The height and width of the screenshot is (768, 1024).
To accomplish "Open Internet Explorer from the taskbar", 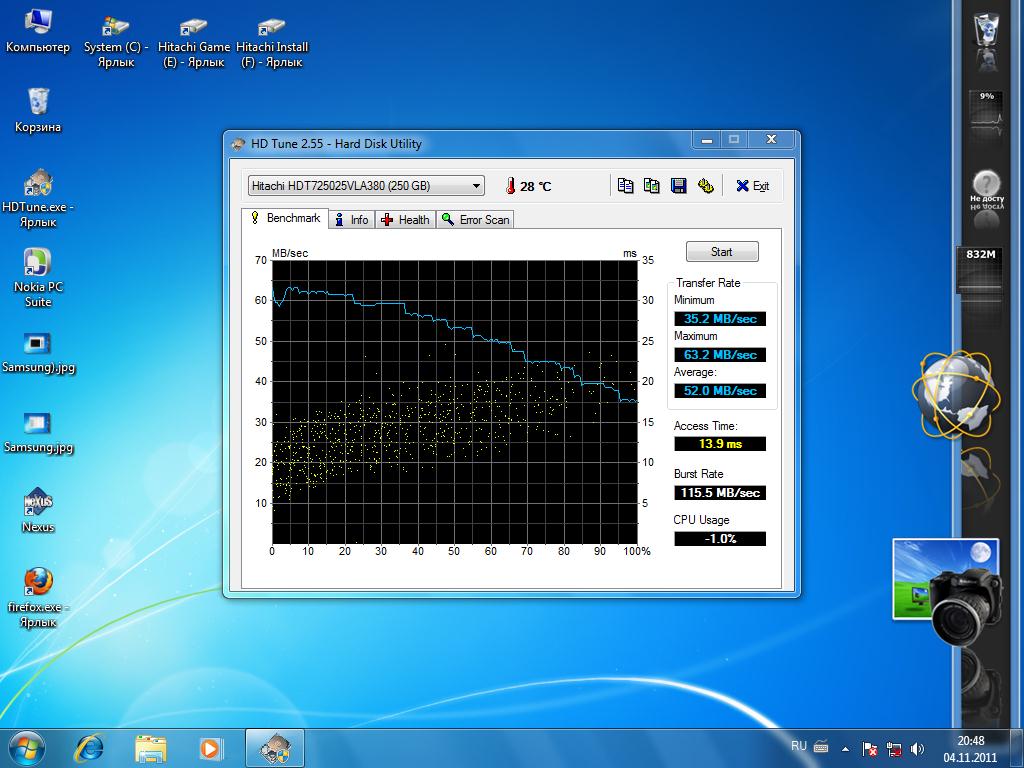I will click(89, 748).
